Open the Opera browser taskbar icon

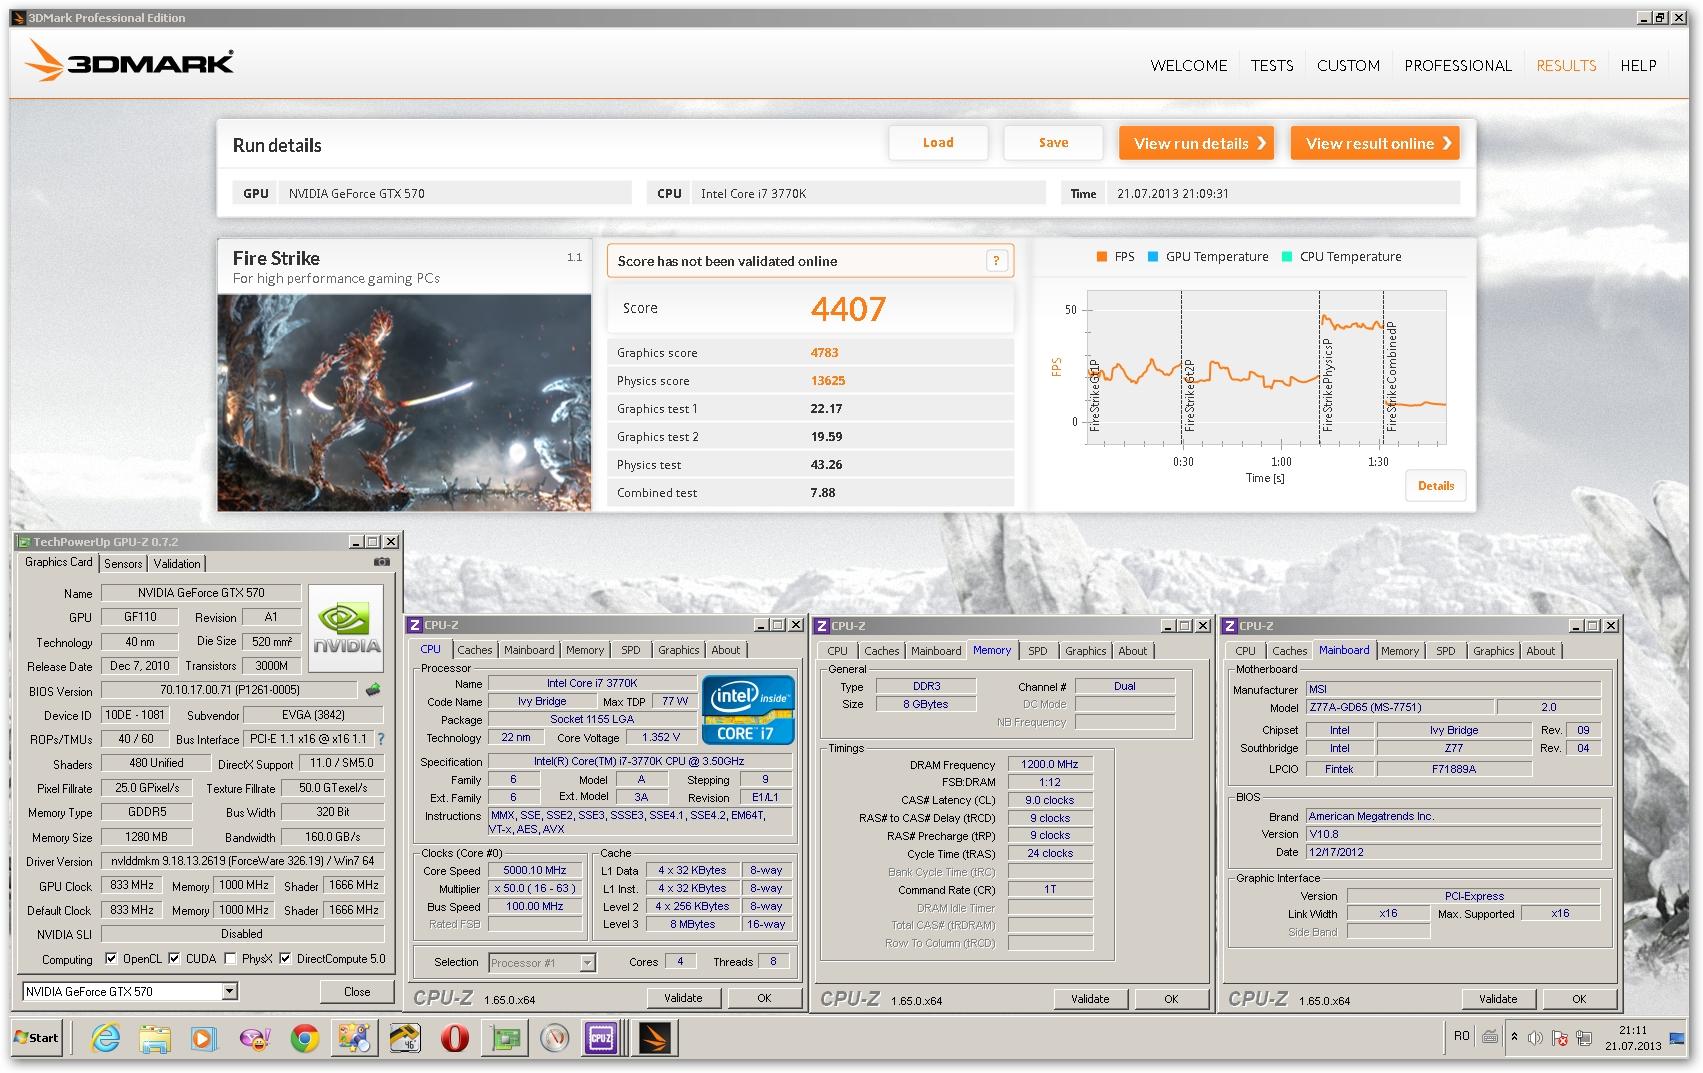454,1038
